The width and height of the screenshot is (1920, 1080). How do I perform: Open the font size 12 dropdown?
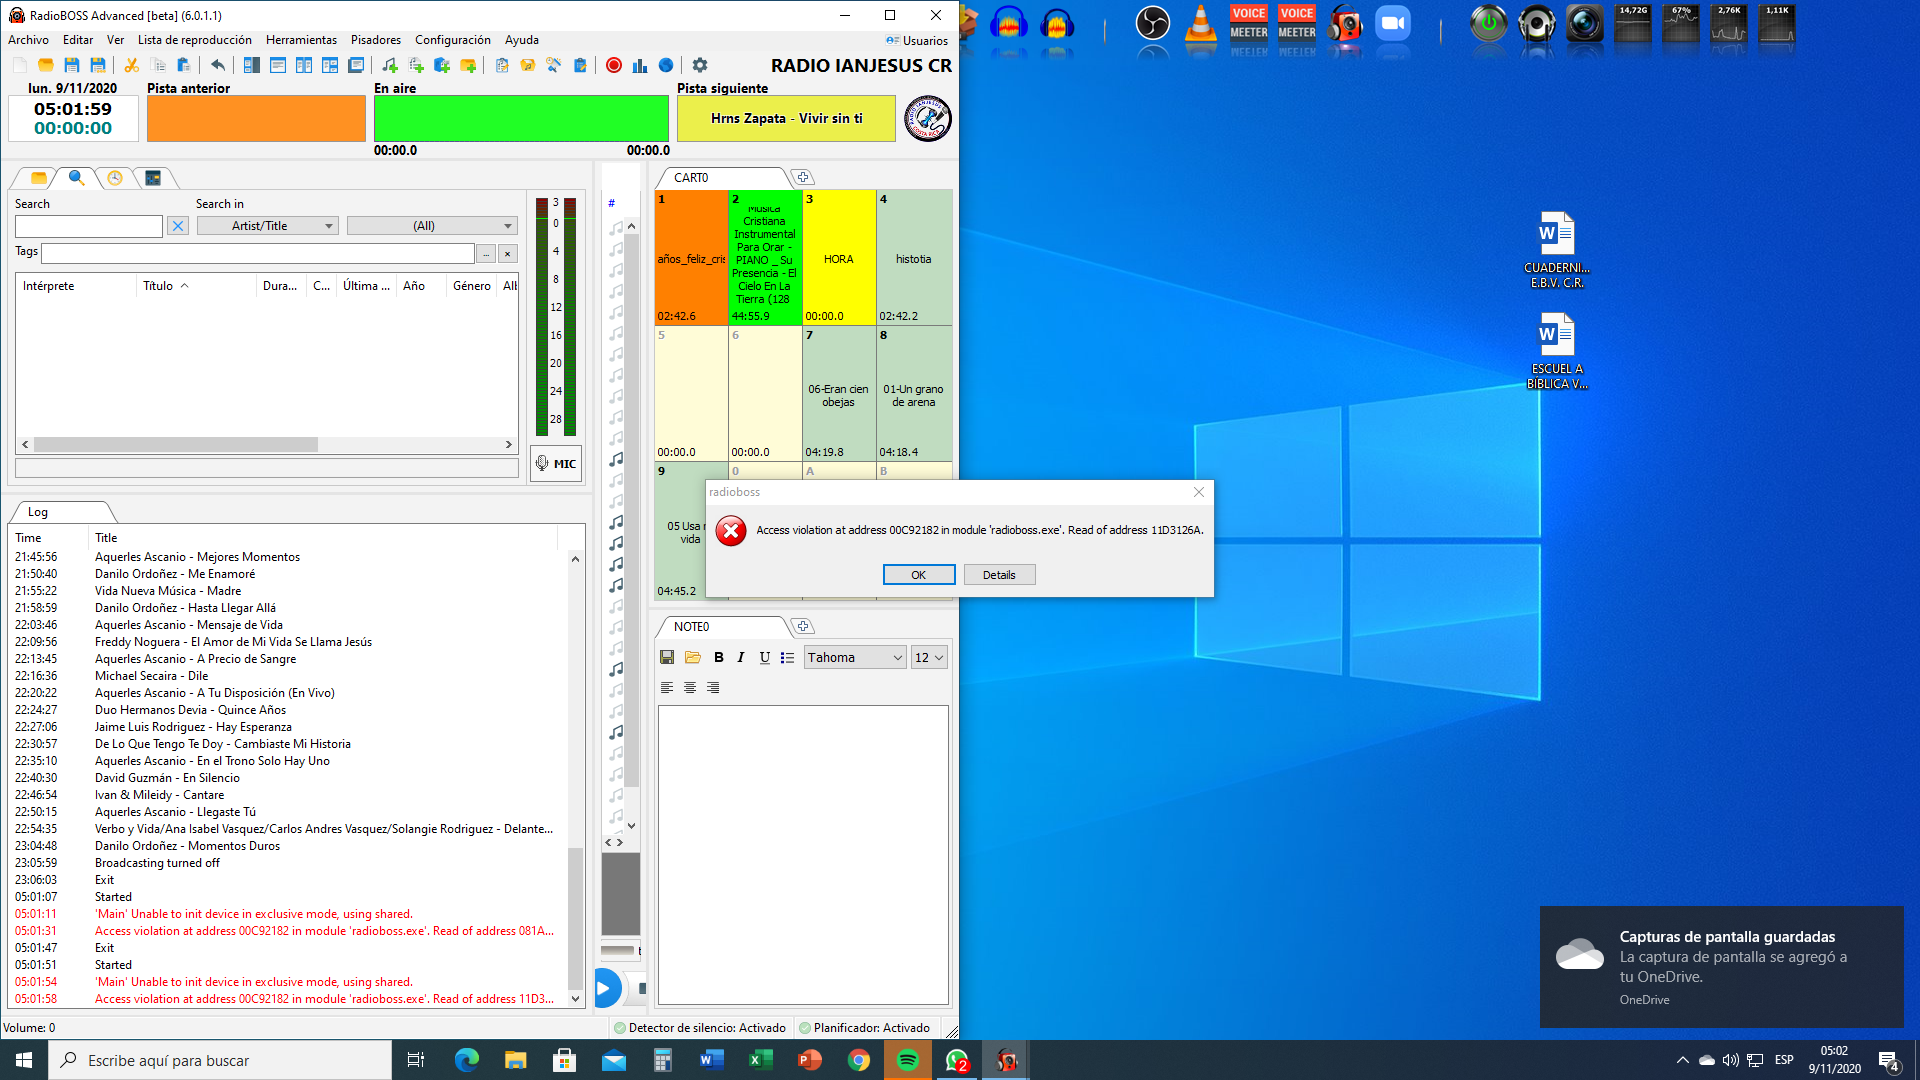pos(928,658)
